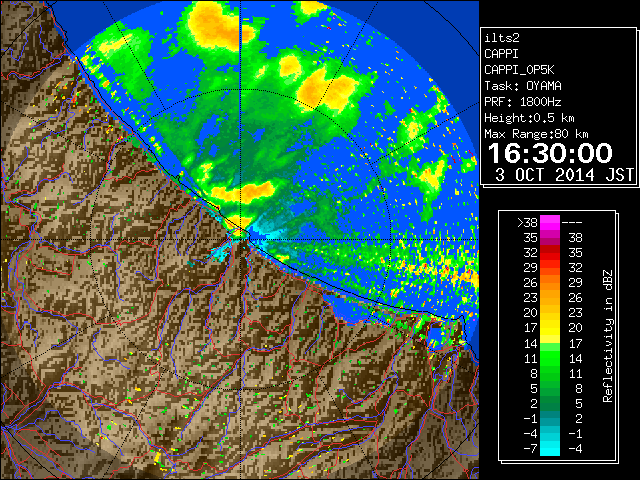Select the Max Range:80 km text
The image size is (640, 480).
536,134
